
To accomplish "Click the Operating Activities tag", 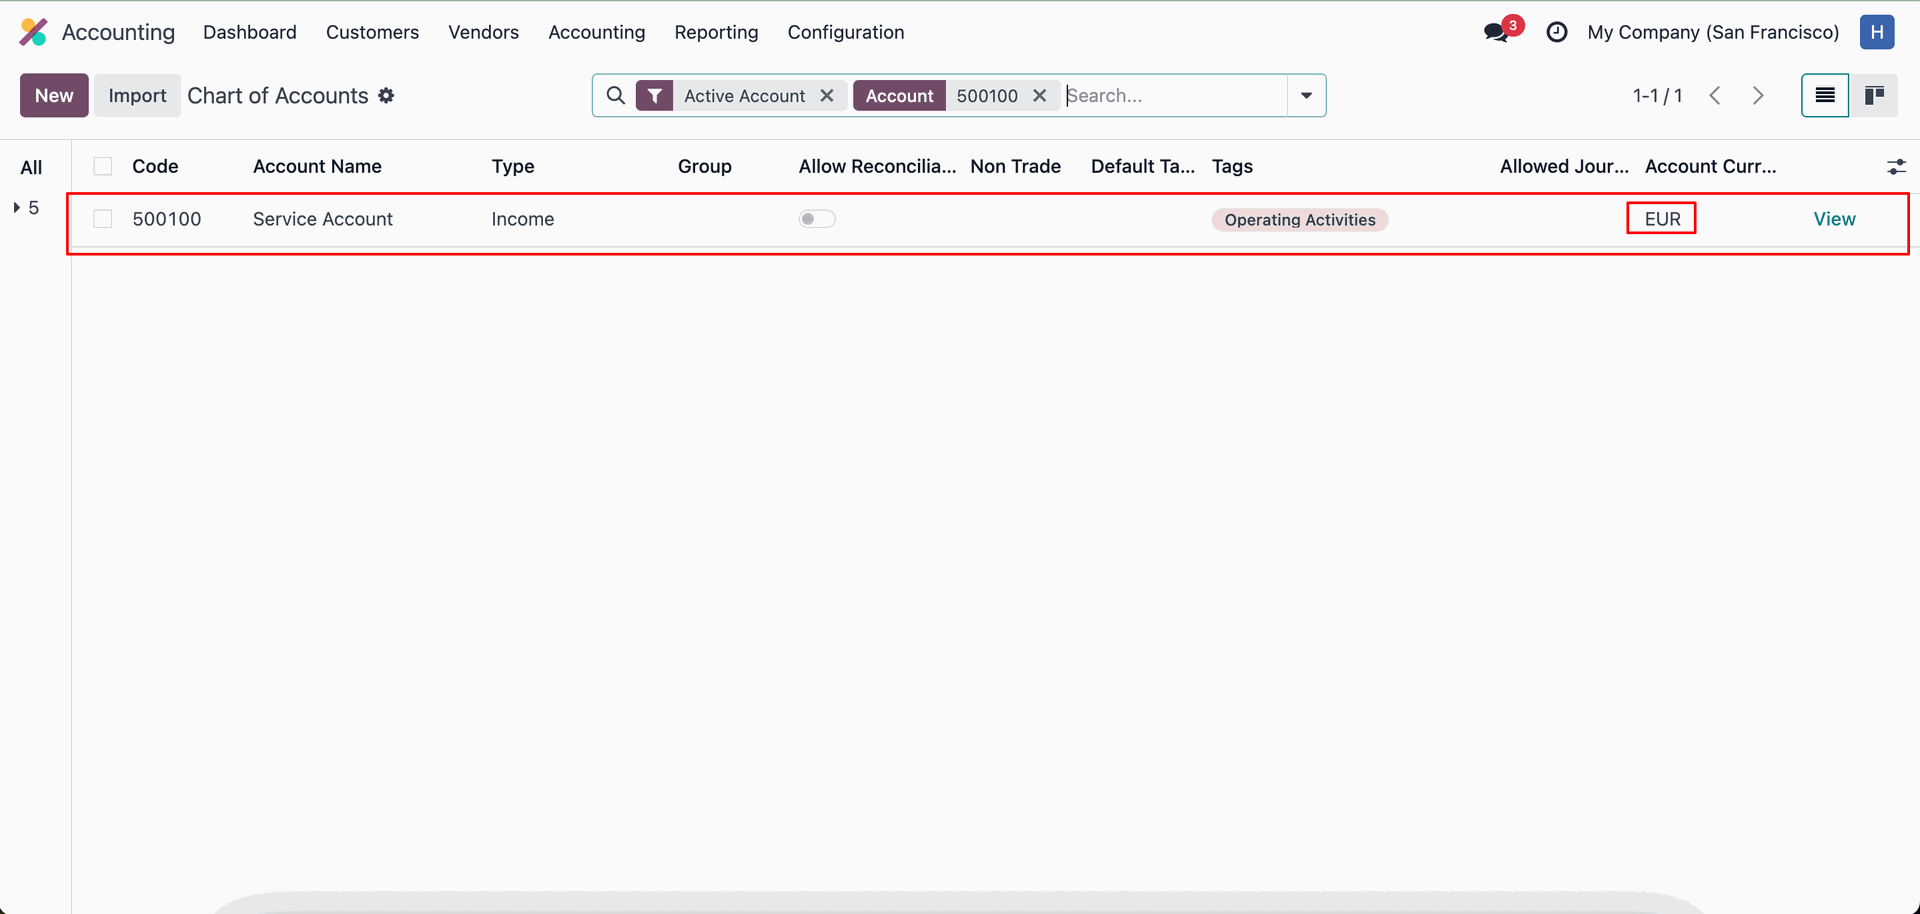I will [1300, 220].
